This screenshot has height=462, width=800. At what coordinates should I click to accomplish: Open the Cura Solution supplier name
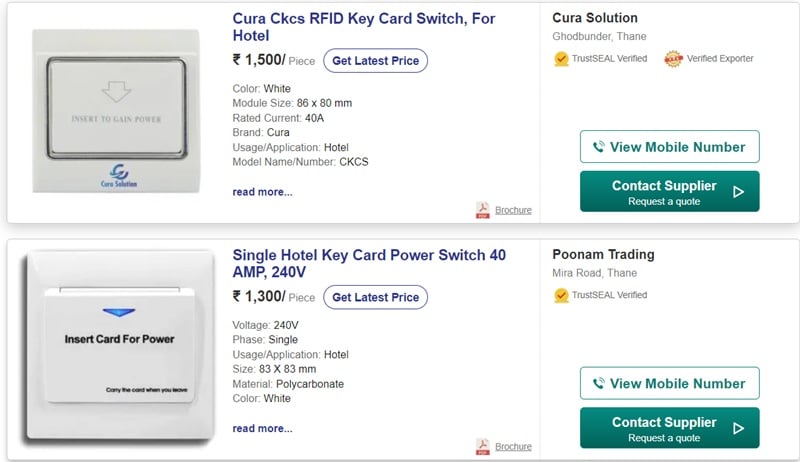[x=595, y=18]
